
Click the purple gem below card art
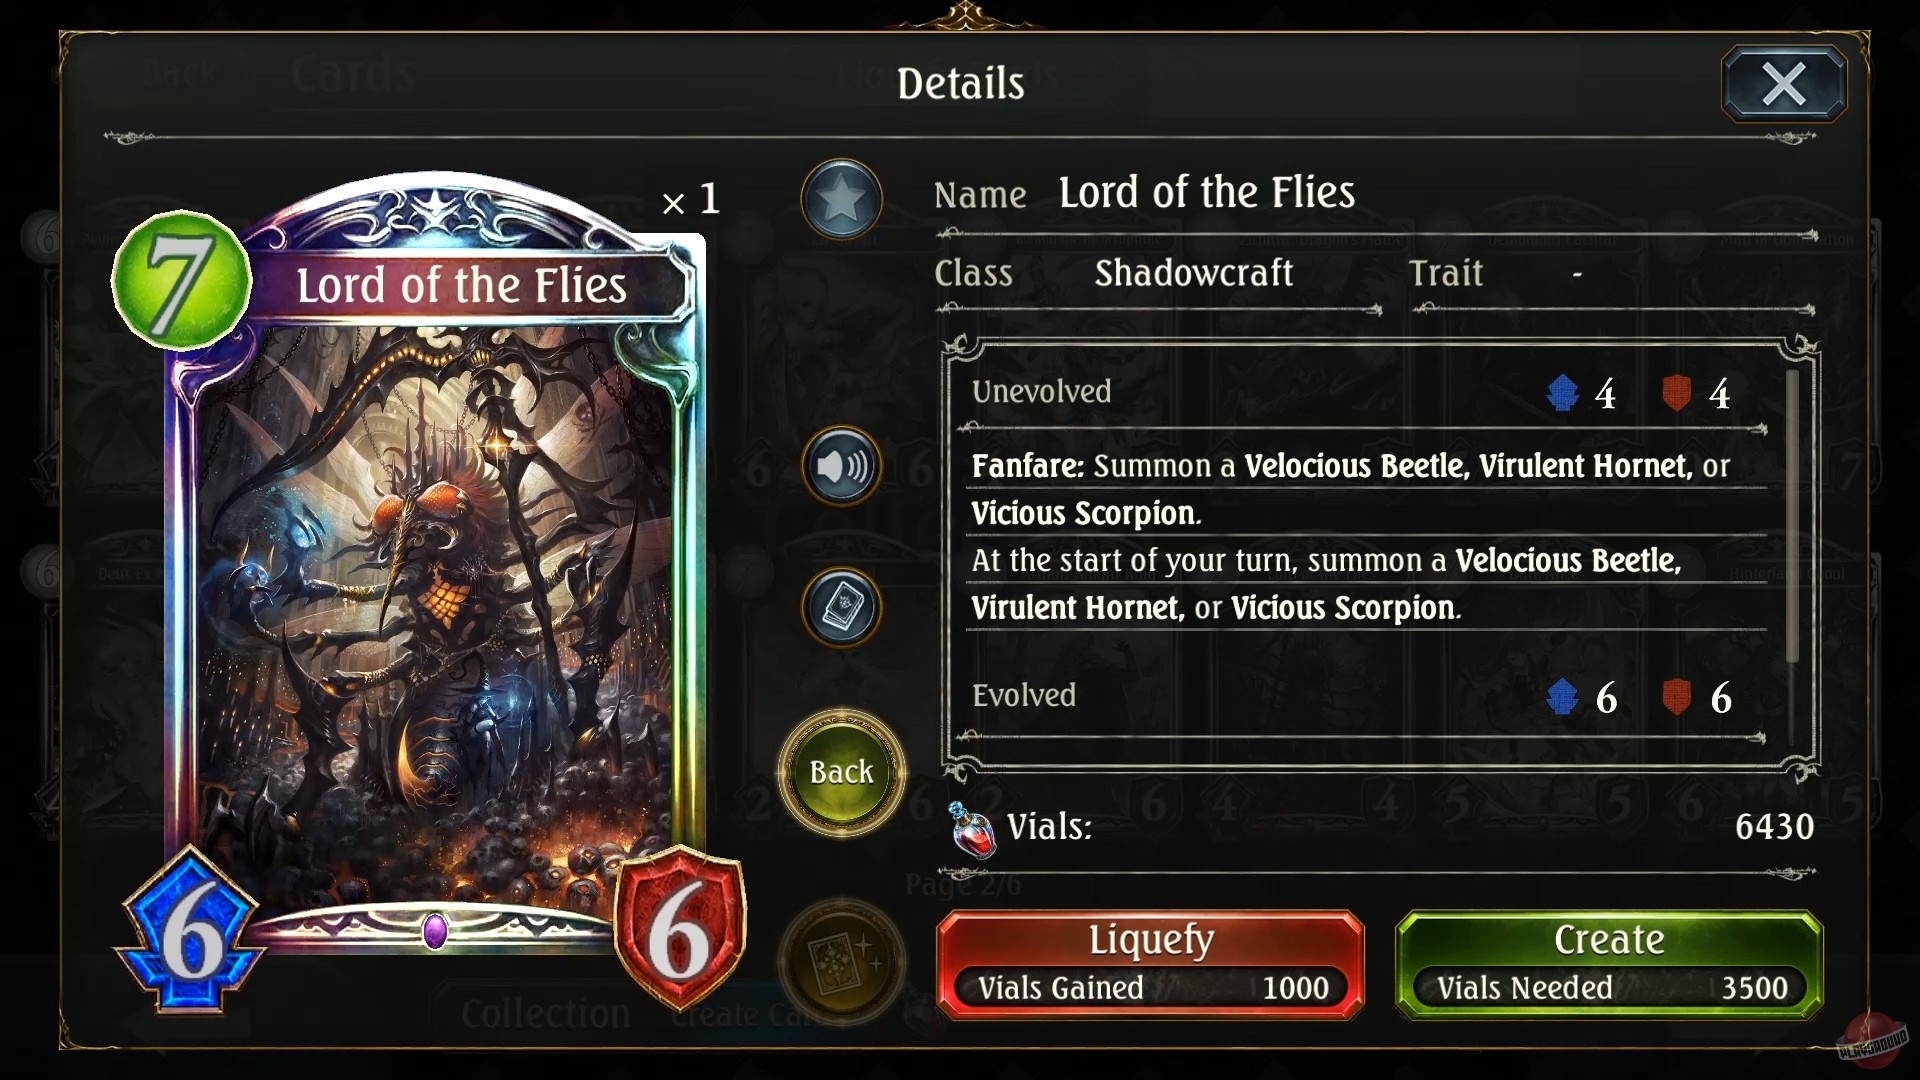(x=435, y=931)
